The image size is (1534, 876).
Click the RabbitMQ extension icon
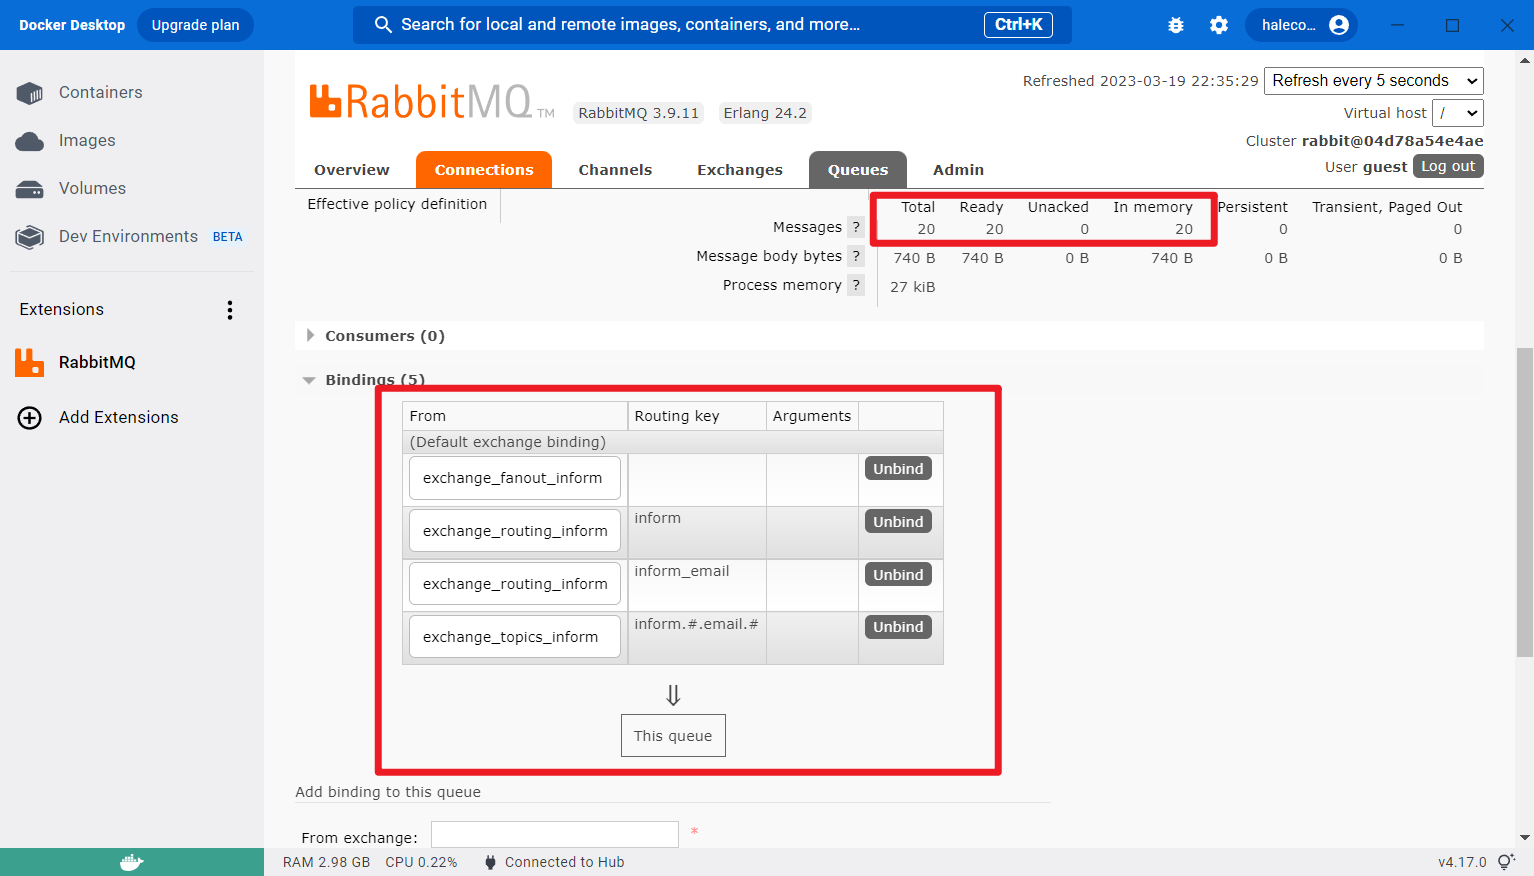click(x=30, y=362)
